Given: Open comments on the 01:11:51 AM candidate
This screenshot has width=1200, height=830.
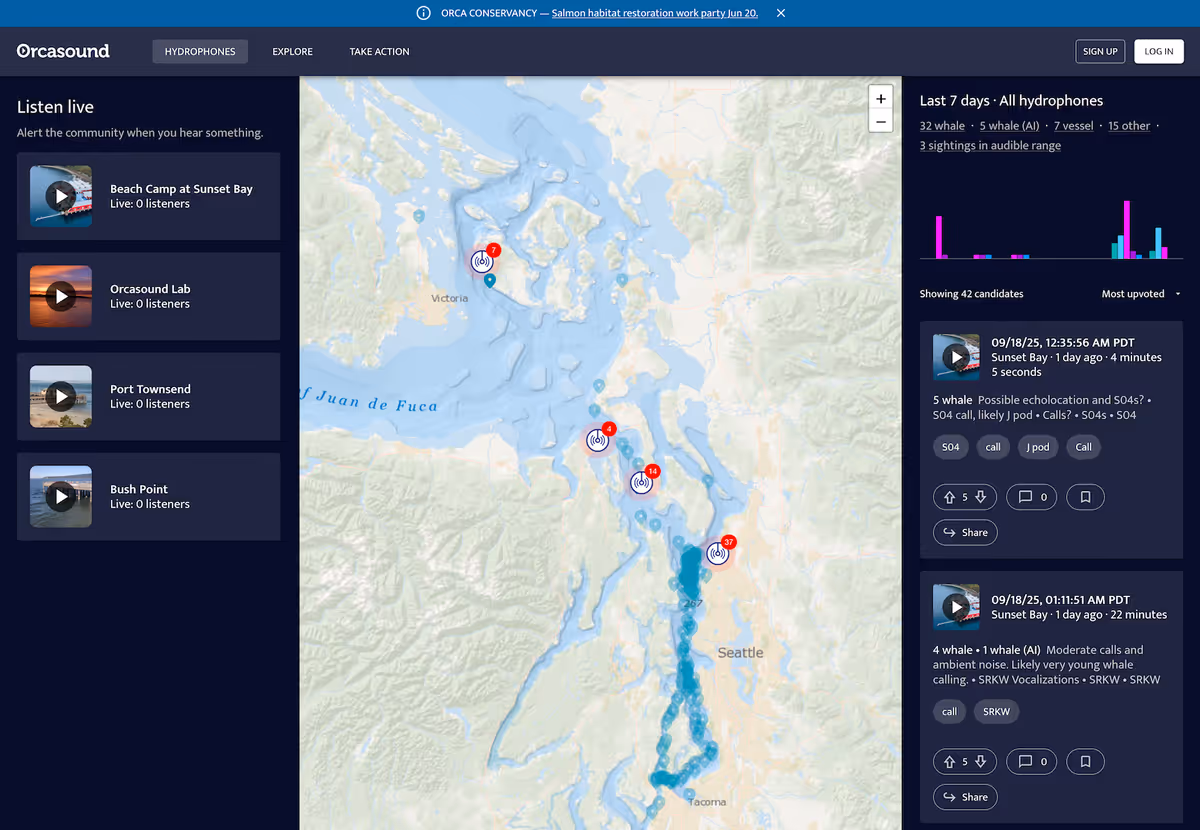Looking at the screenshot, I should 1031,762.
